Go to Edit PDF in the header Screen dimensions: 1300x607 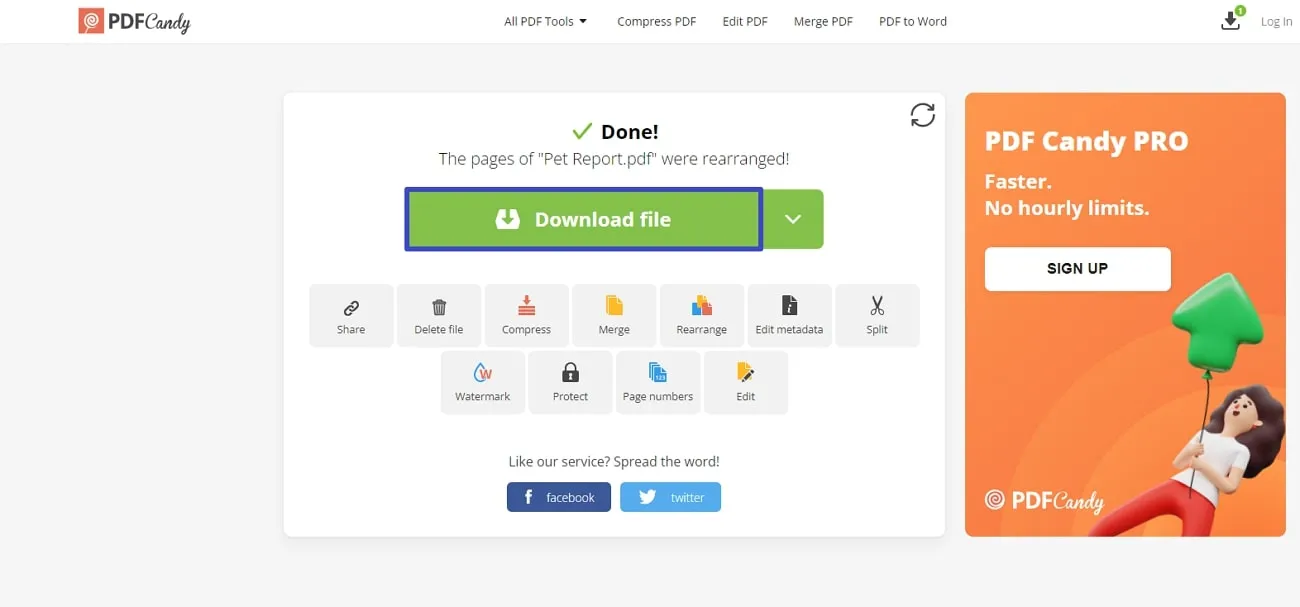745,21
